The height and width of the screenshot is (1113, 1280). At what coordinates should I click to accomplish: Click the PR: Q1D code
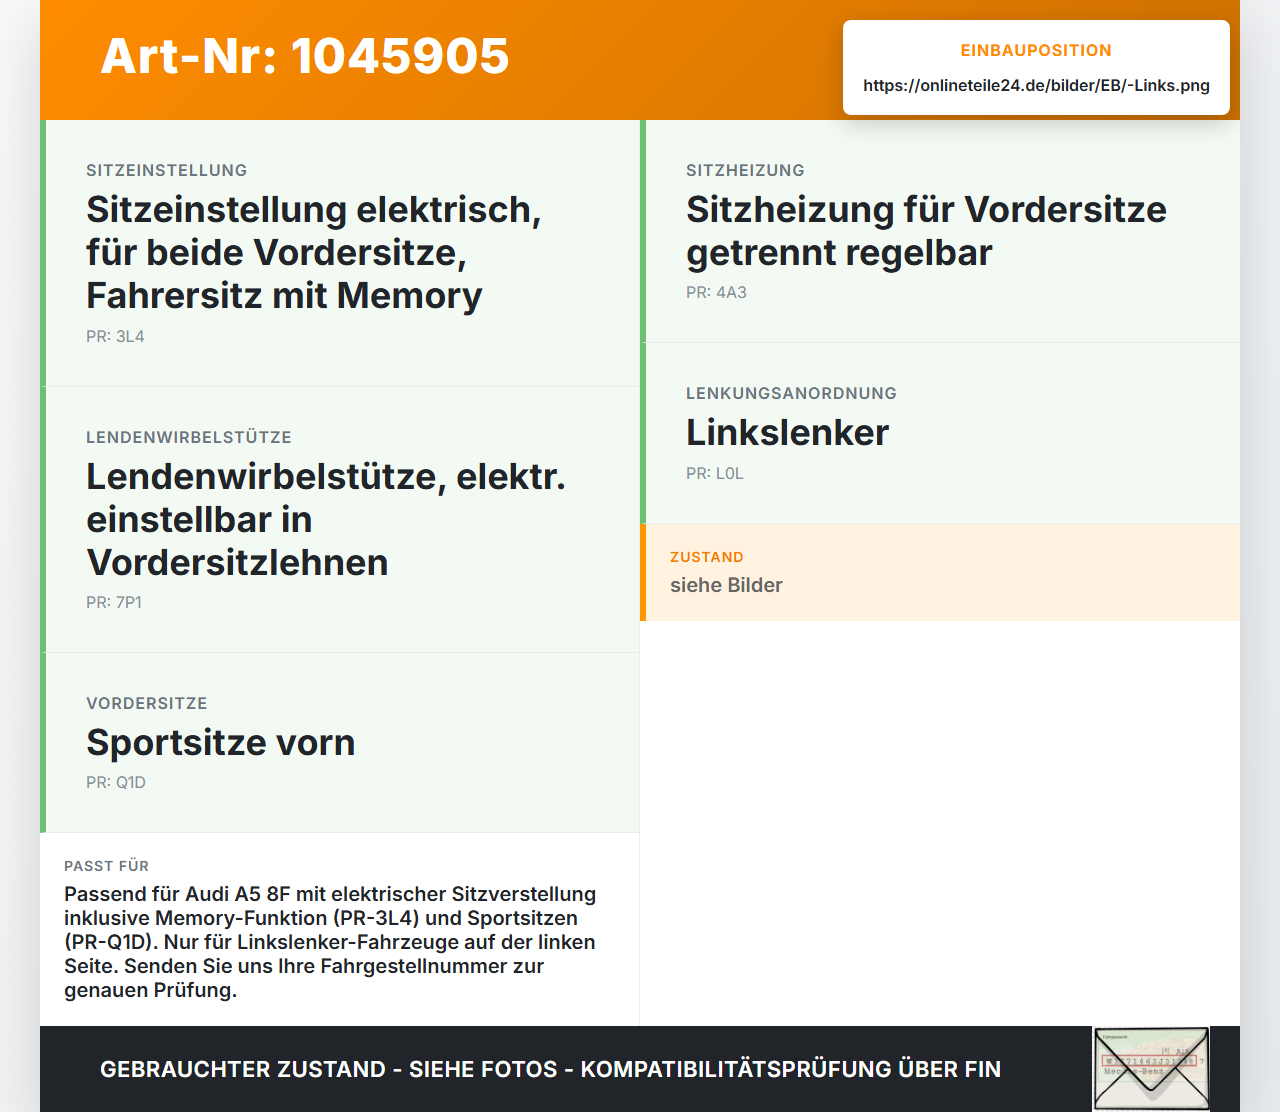pos(116,782)
